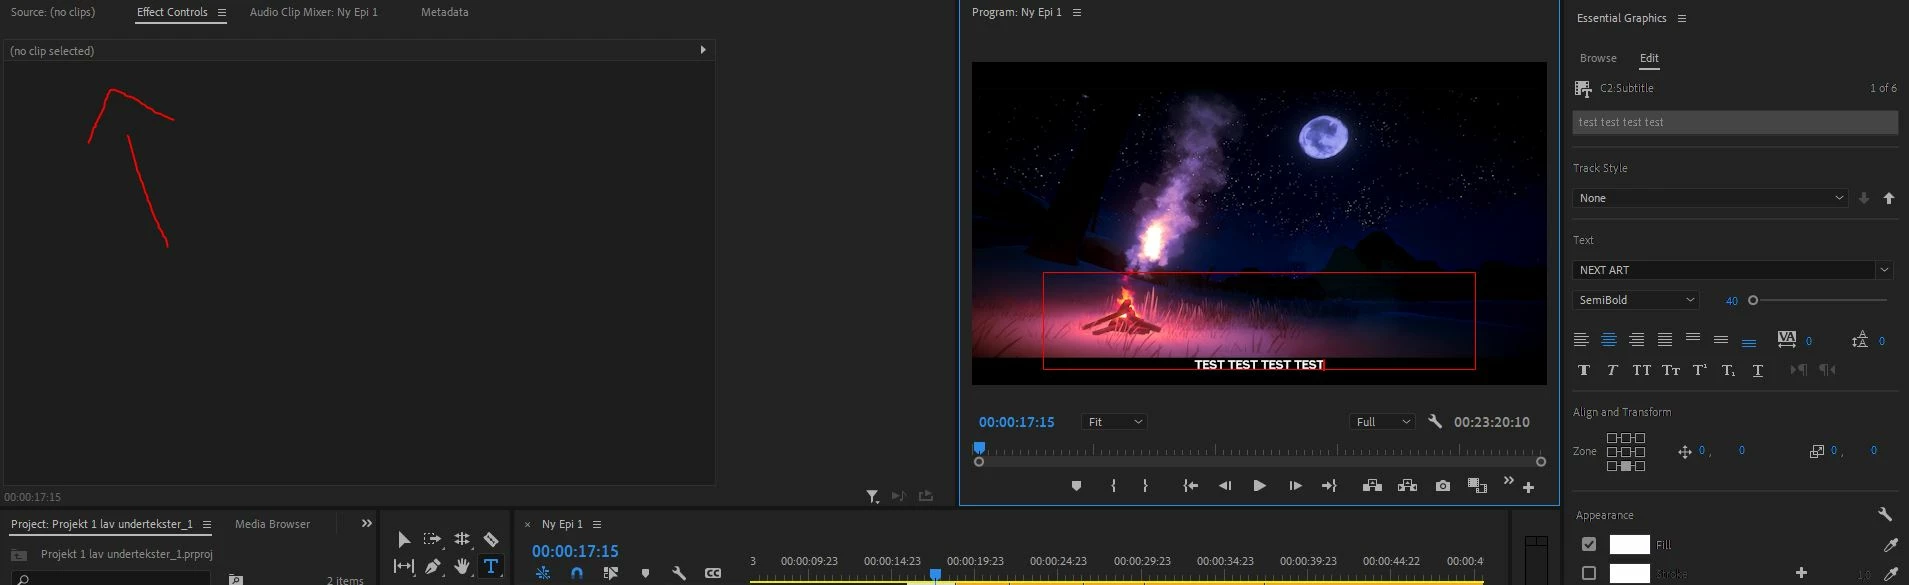Push track style upstream arrow
The height and width of the screenshot is (585, 1909).
[1889, 198]
